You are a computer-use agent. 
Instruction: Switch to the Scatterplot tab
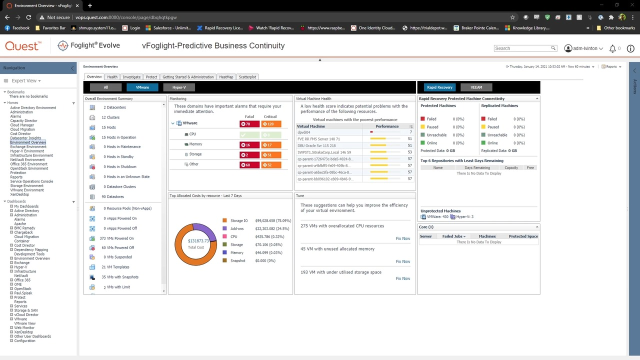247,77
